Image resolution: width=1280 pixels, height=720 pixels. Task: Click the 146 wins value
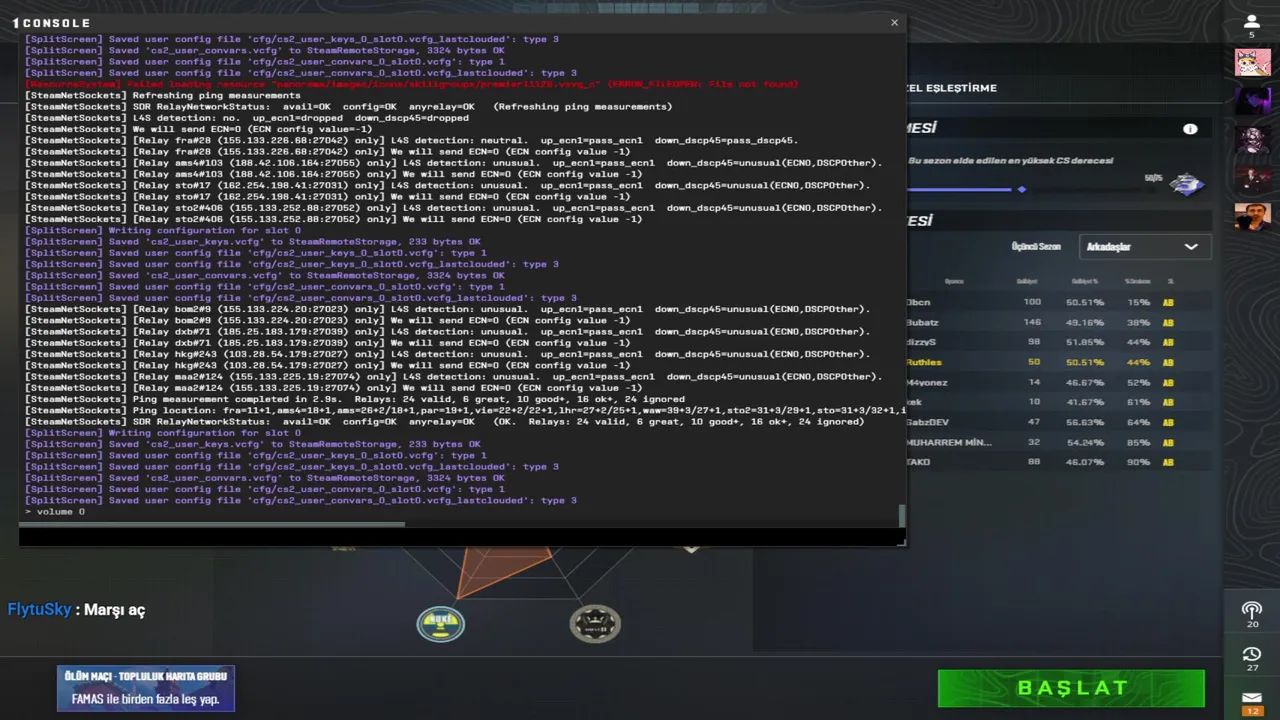[1032, 322]
